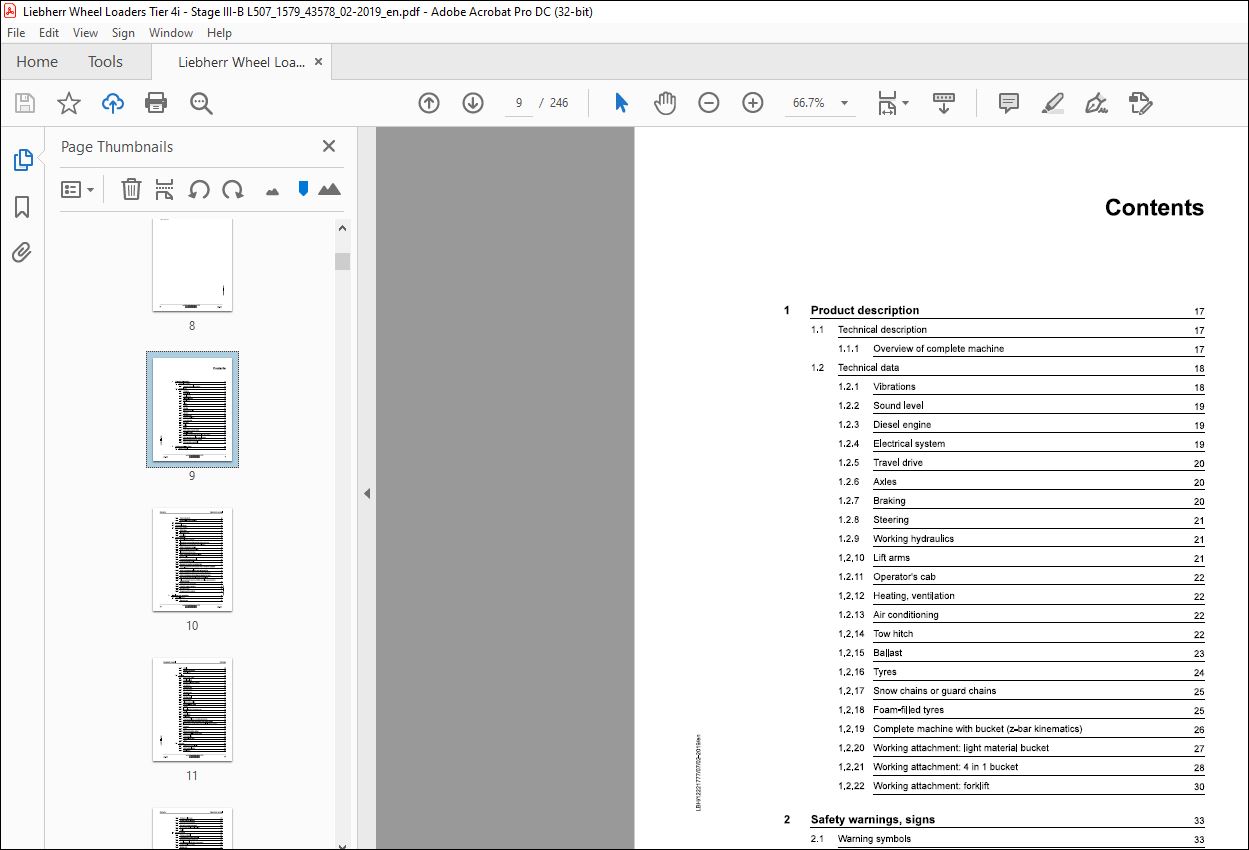Image resolution: width=1249 pixels, height=850 pixels.
Task: Open the Bookmarks panel icon
Action: (22, 206)
